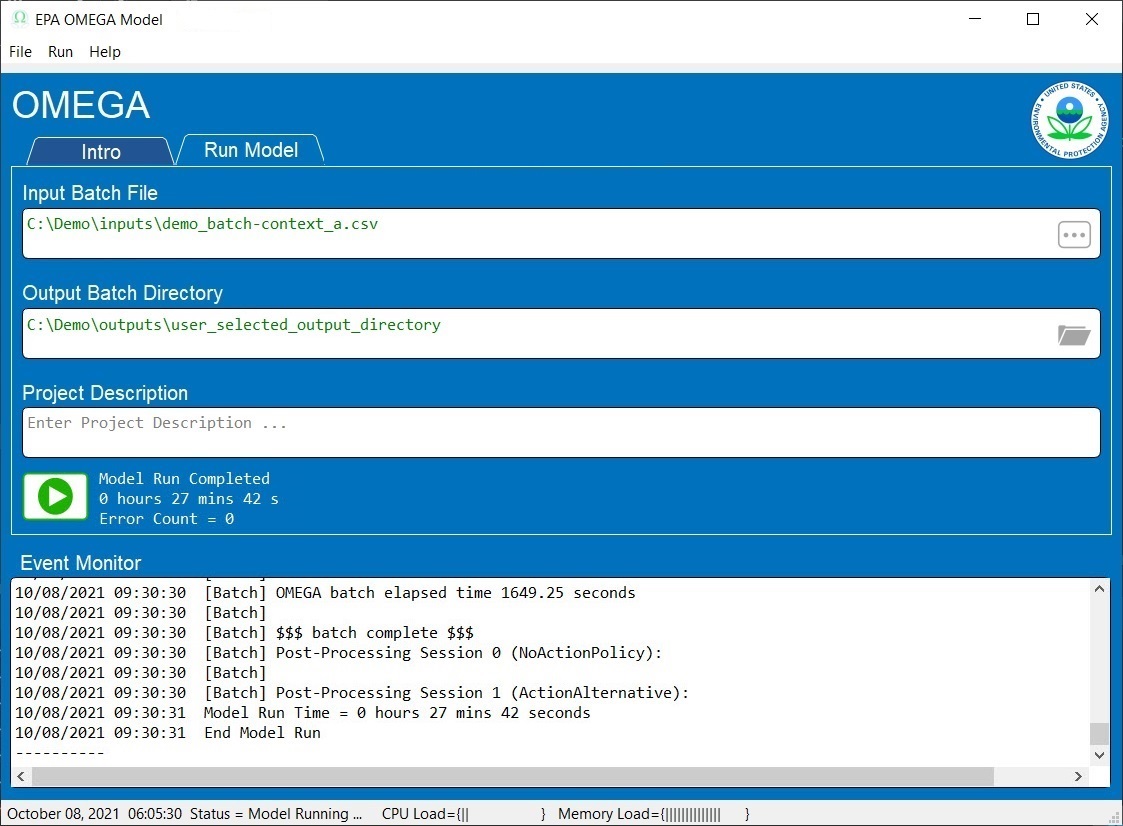Click the Memory Load meter in the status bar
This screenshot has width=1123, height=826.
tap(654, 814)
